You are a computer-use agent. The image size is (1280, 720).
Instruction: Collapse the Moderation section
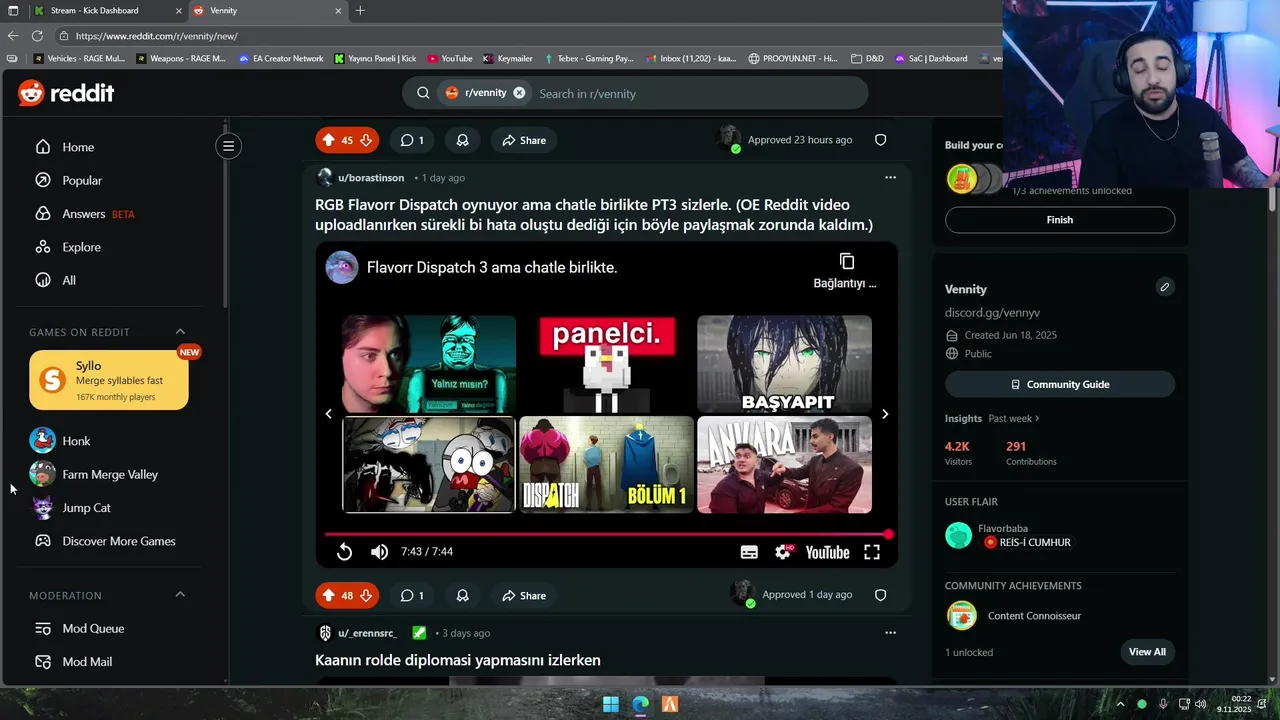click(x=180, y=595)
